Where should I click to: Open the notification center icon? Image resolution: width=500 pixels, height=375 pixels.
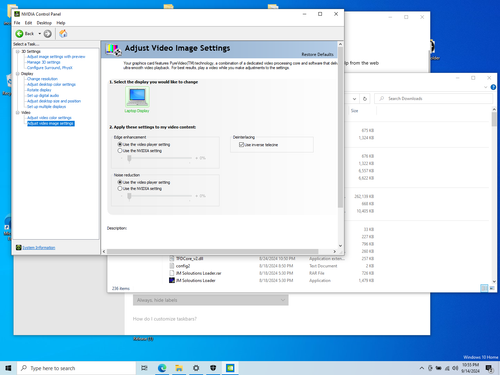(489, 368)
